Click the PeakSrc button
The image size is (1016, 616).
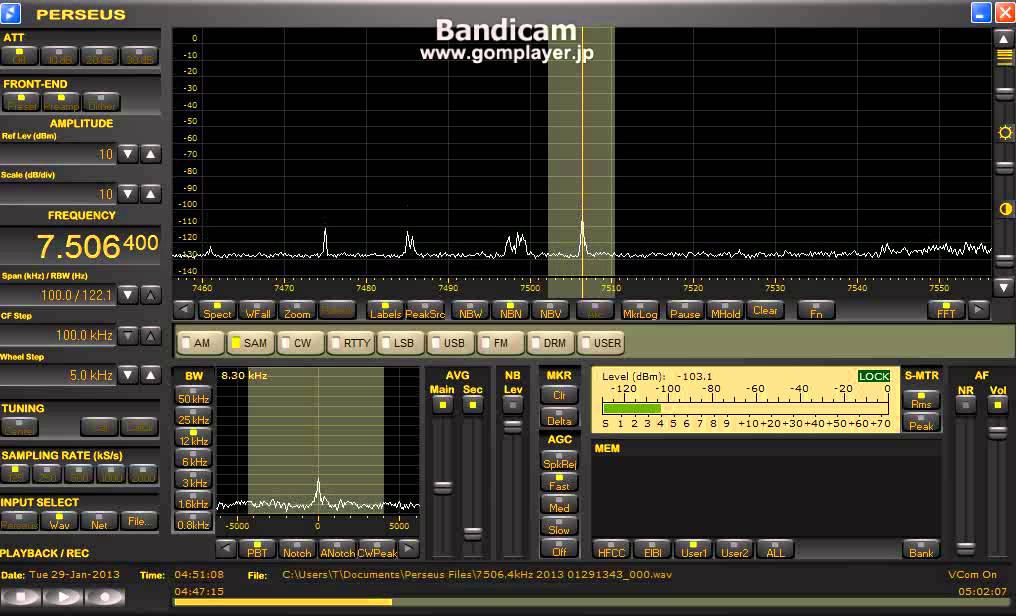click(426, 310)
